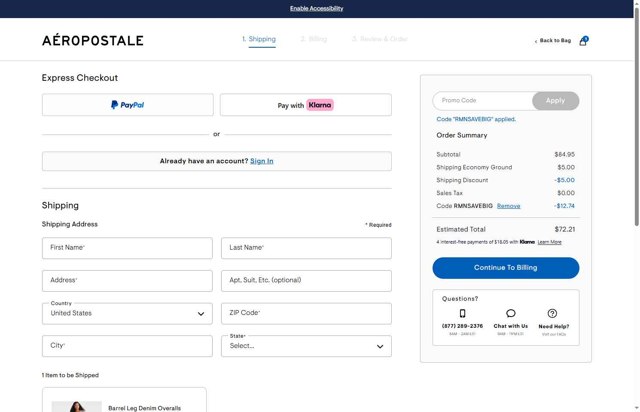
Task: Click the Apply promo code button
Action: click(x=556, y=100)
